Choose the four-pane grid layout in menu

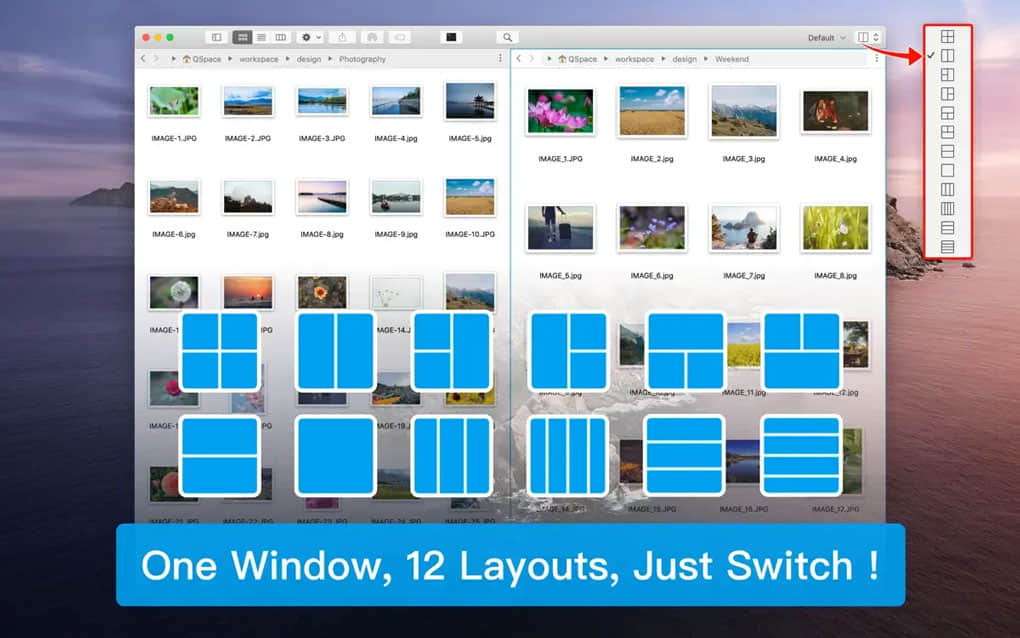(948, 37)
